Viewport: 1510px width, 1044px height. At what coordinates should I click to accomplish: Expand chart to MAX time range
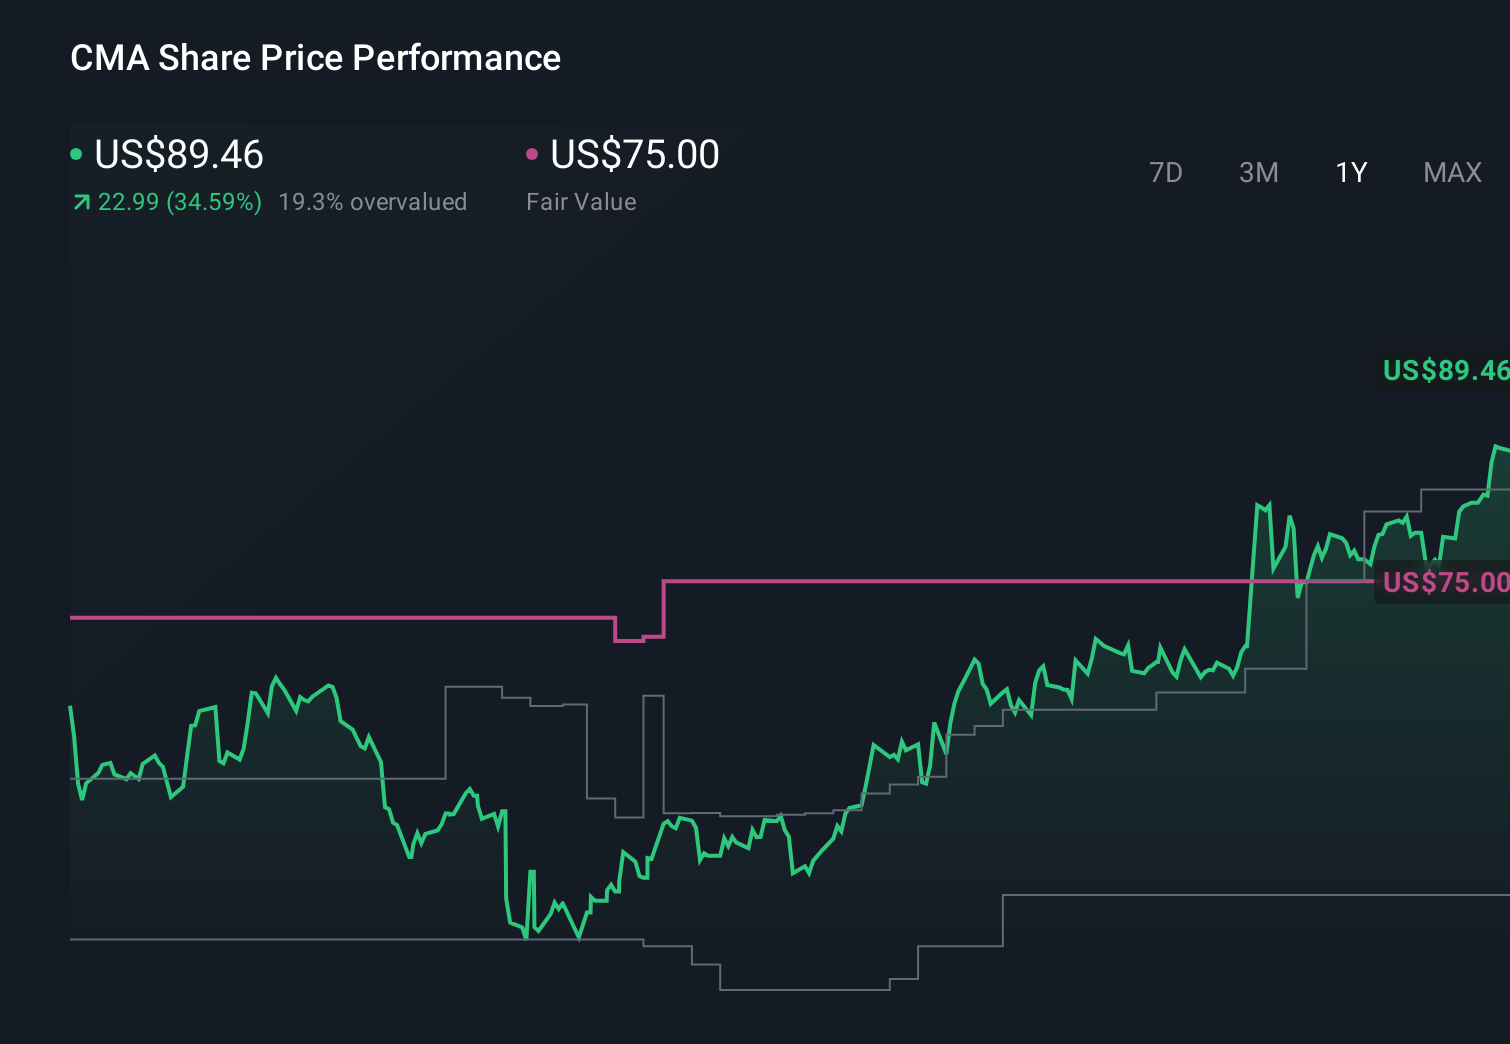(x=1452, y=172)
